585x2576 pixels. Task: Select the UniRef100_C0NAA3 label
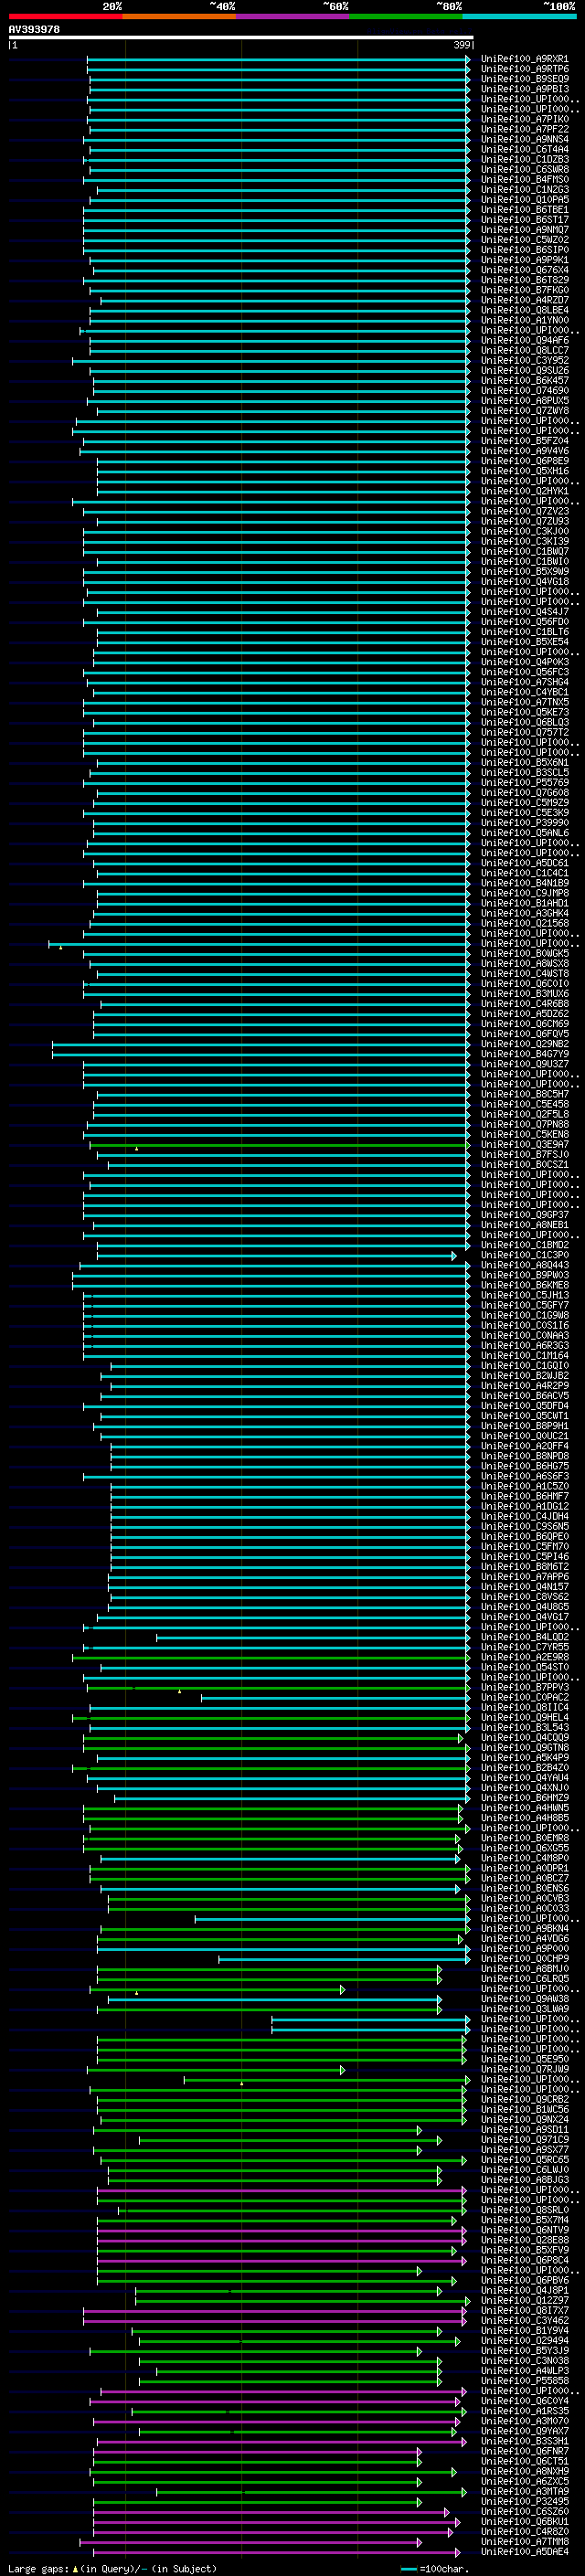click(x=524, y=1335)
